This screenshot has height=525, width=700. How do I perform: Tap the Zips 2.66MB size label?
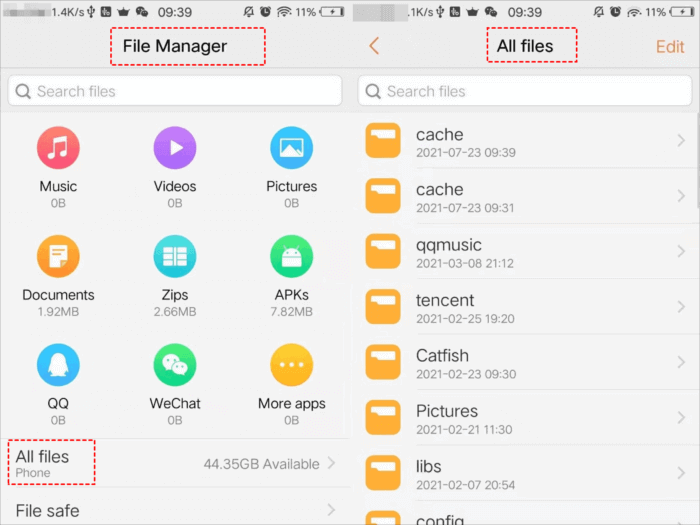175,312
